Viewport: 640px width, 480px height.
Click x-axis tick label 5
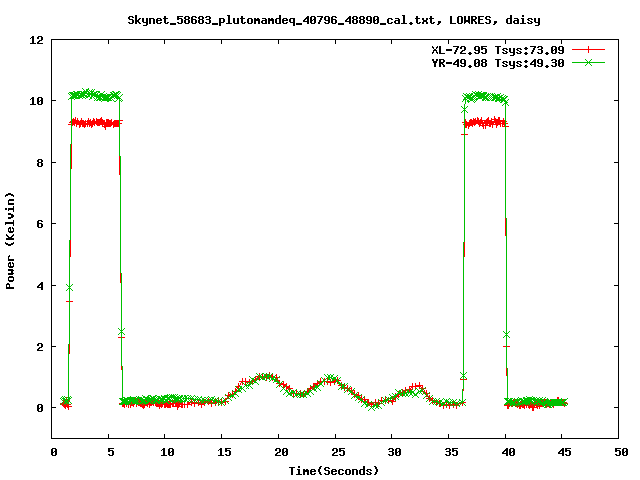pos(111,452)
